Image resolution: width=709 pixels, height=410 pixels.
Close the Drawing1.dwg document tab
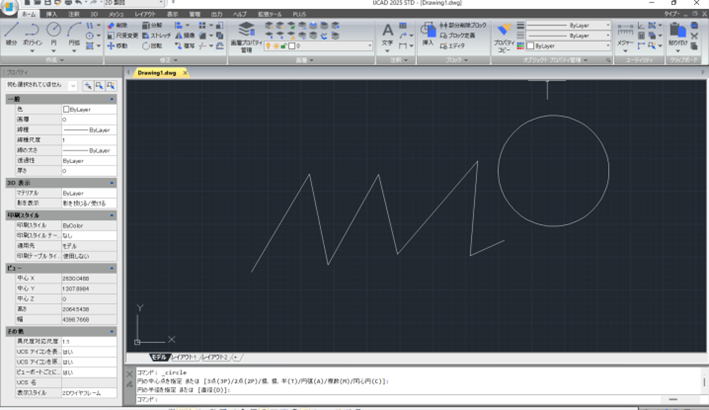pos(185,73)
